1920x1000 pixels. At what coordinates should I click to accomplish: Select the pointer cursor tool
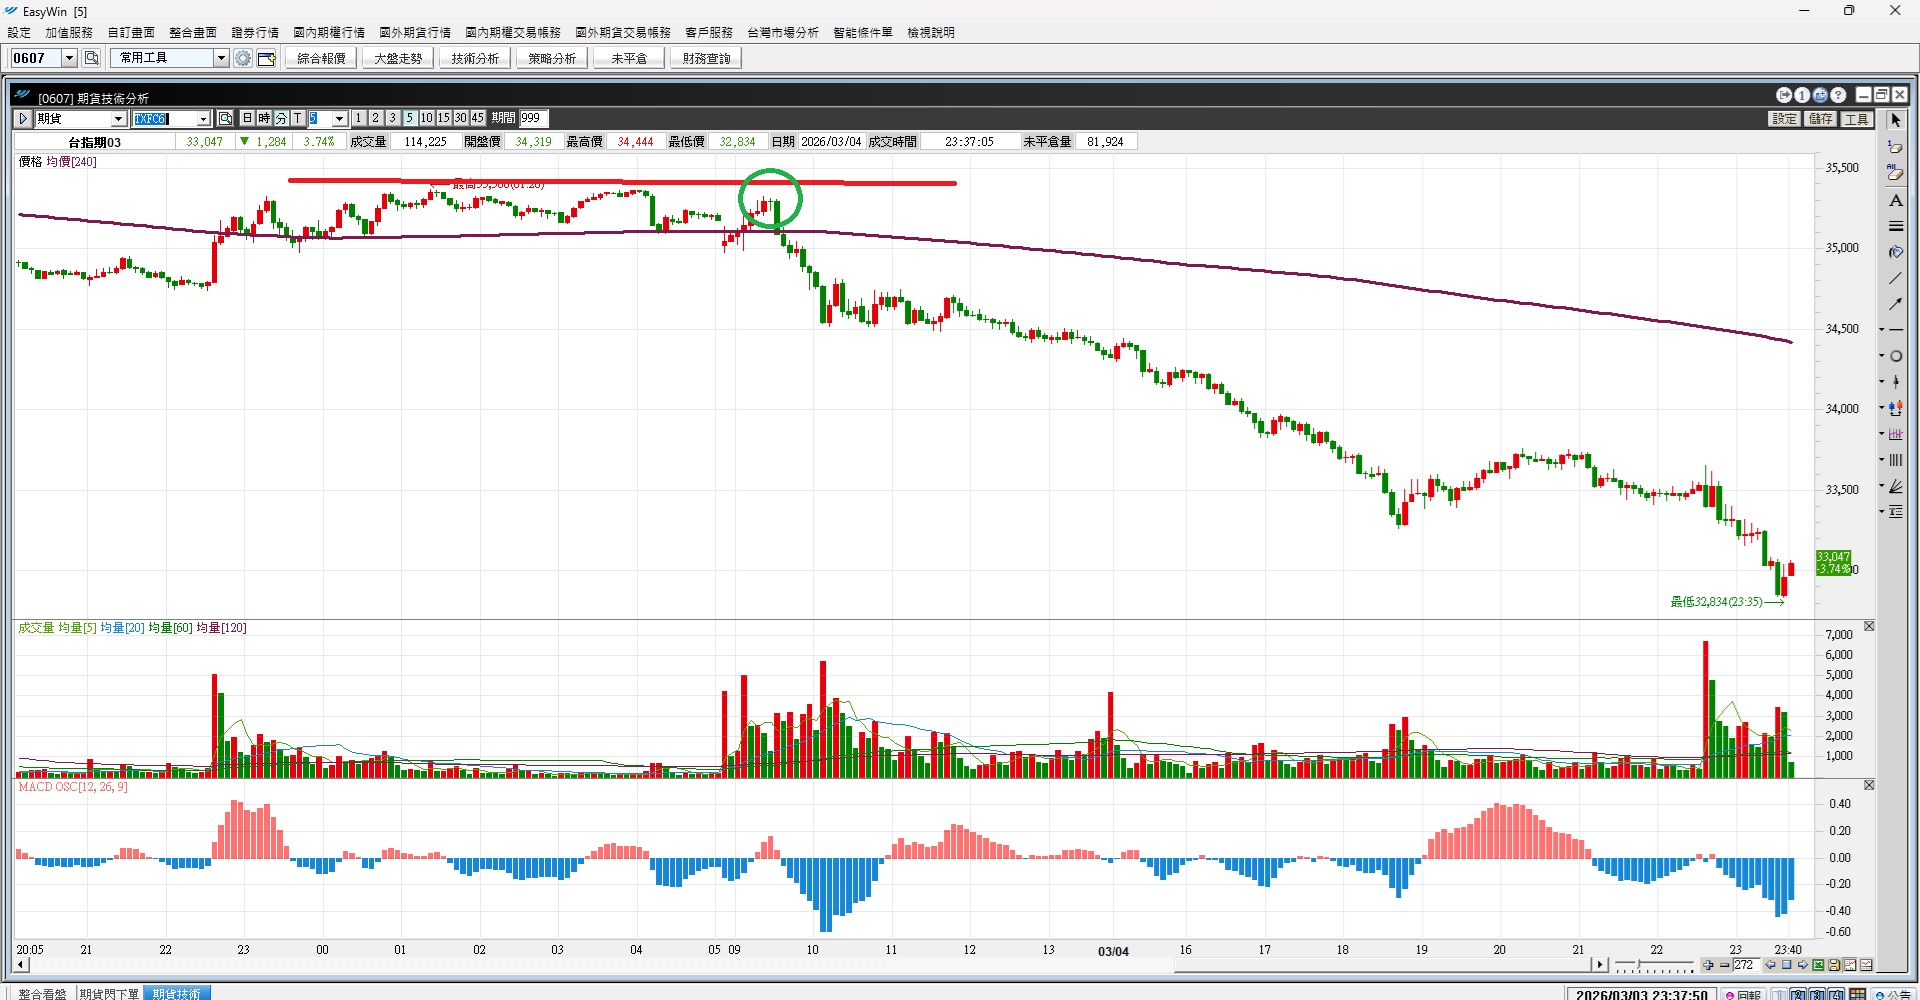[x=1895, y=120]
